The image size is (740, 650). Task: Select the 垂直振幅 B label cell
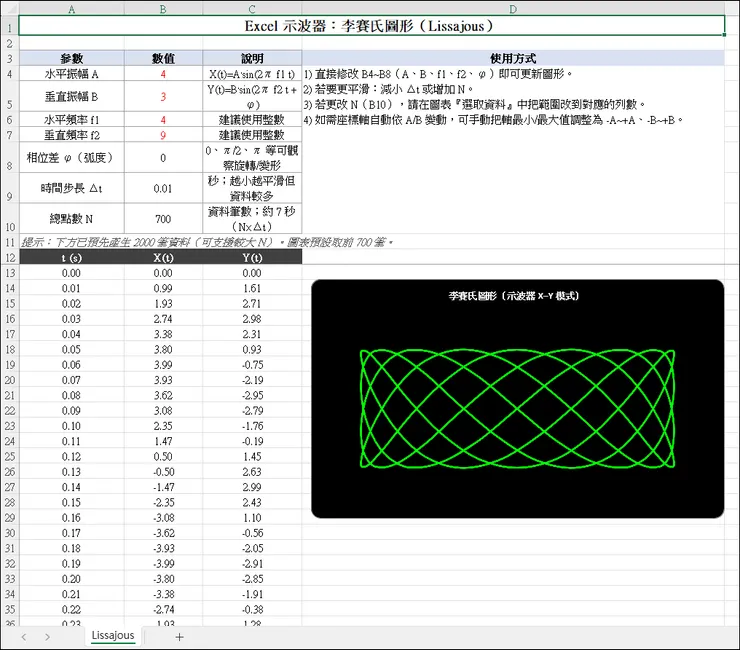pos(72,97)
